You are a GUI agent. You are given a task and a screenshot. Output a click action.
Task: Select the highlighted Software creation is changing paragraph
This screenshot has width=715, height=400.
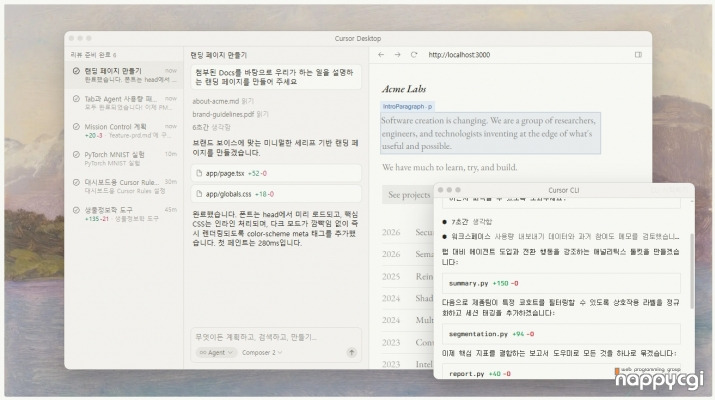(x=491, y=133)
